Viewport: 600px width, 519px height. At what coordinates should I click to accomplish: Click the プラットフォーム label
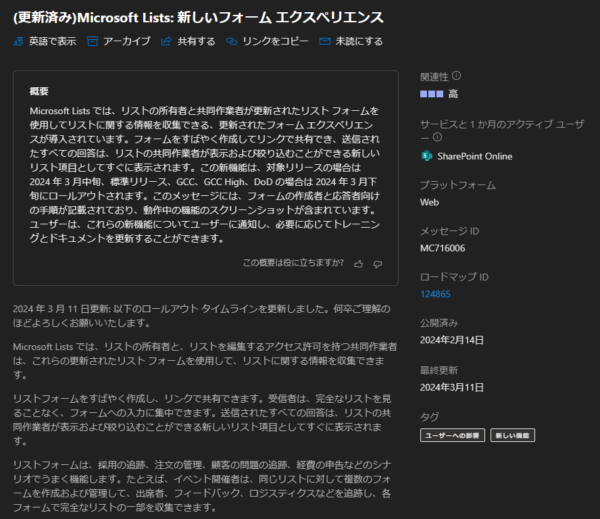click(458, 185)
